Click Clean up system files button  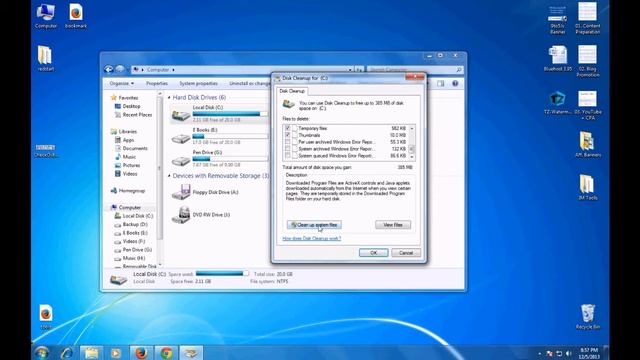(x=314, y=225)
